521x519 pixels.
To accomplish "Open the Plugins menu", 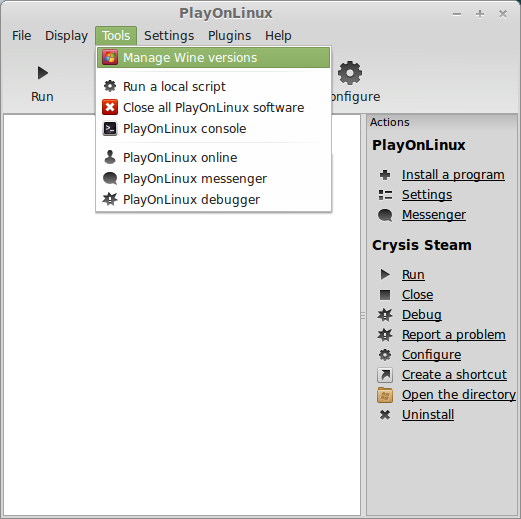I will pyautogui.click(x=229, y=36).
